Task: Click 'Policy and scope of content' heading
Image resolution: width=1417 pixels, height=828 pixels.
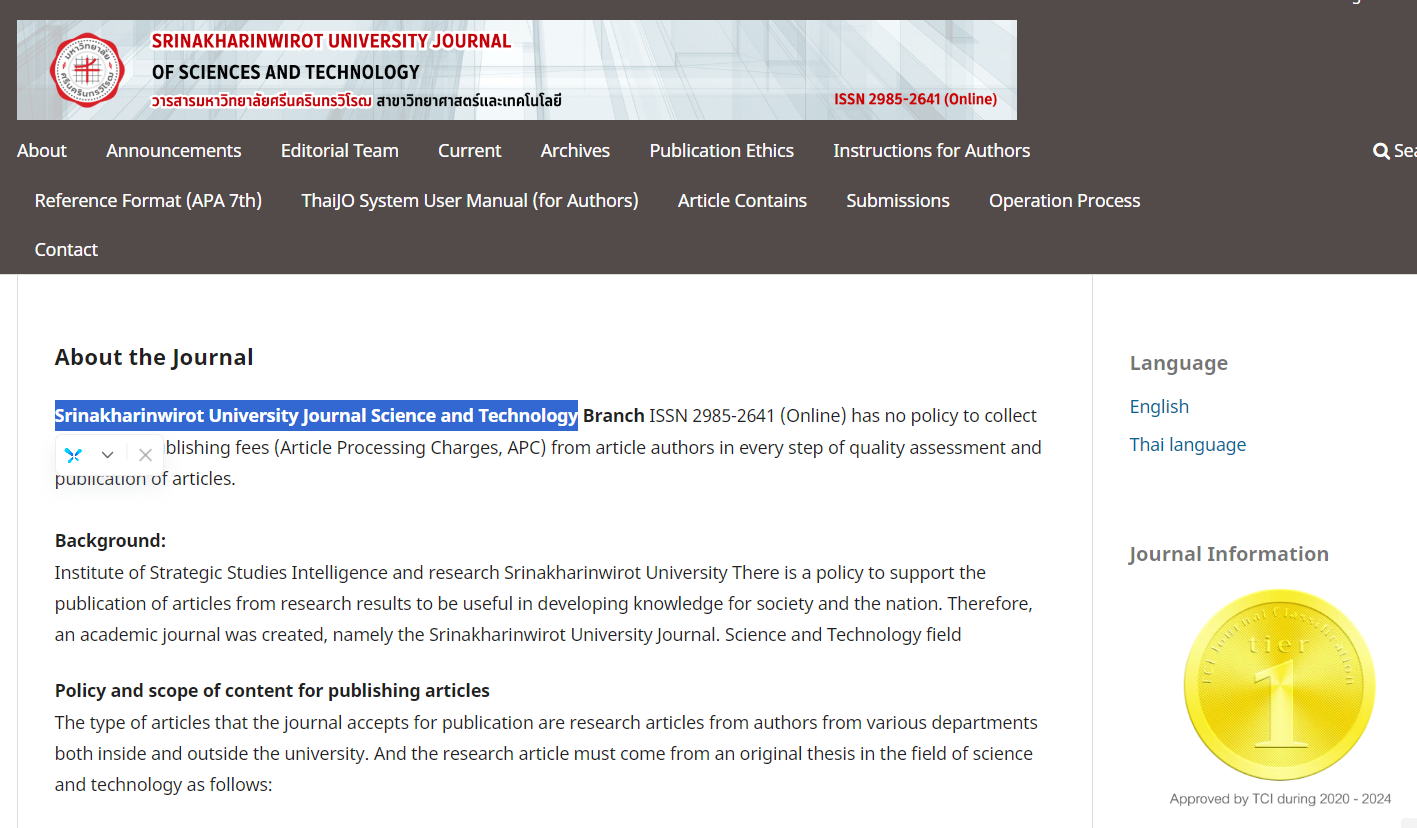Action: [x=272, y=690]
